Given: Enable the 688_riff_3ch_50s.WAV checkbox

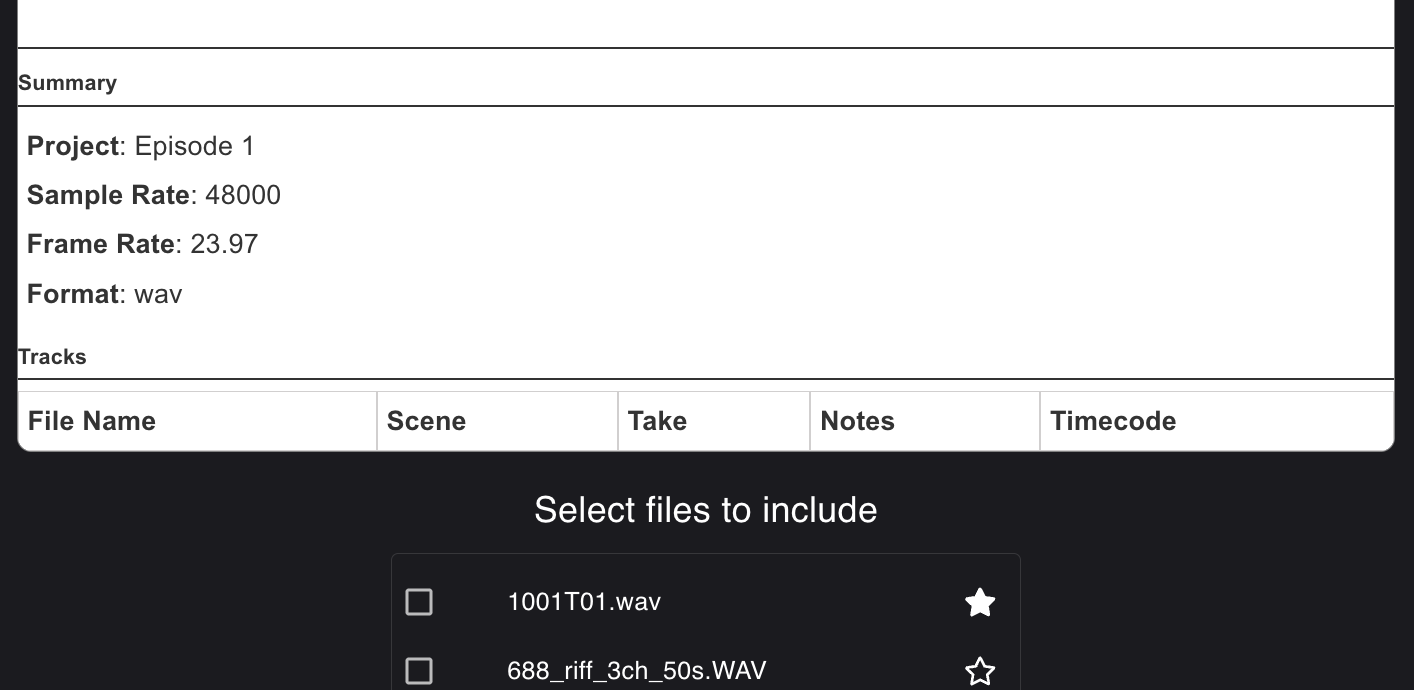Looking at the screenshot, I should click(x=419, y=671).
